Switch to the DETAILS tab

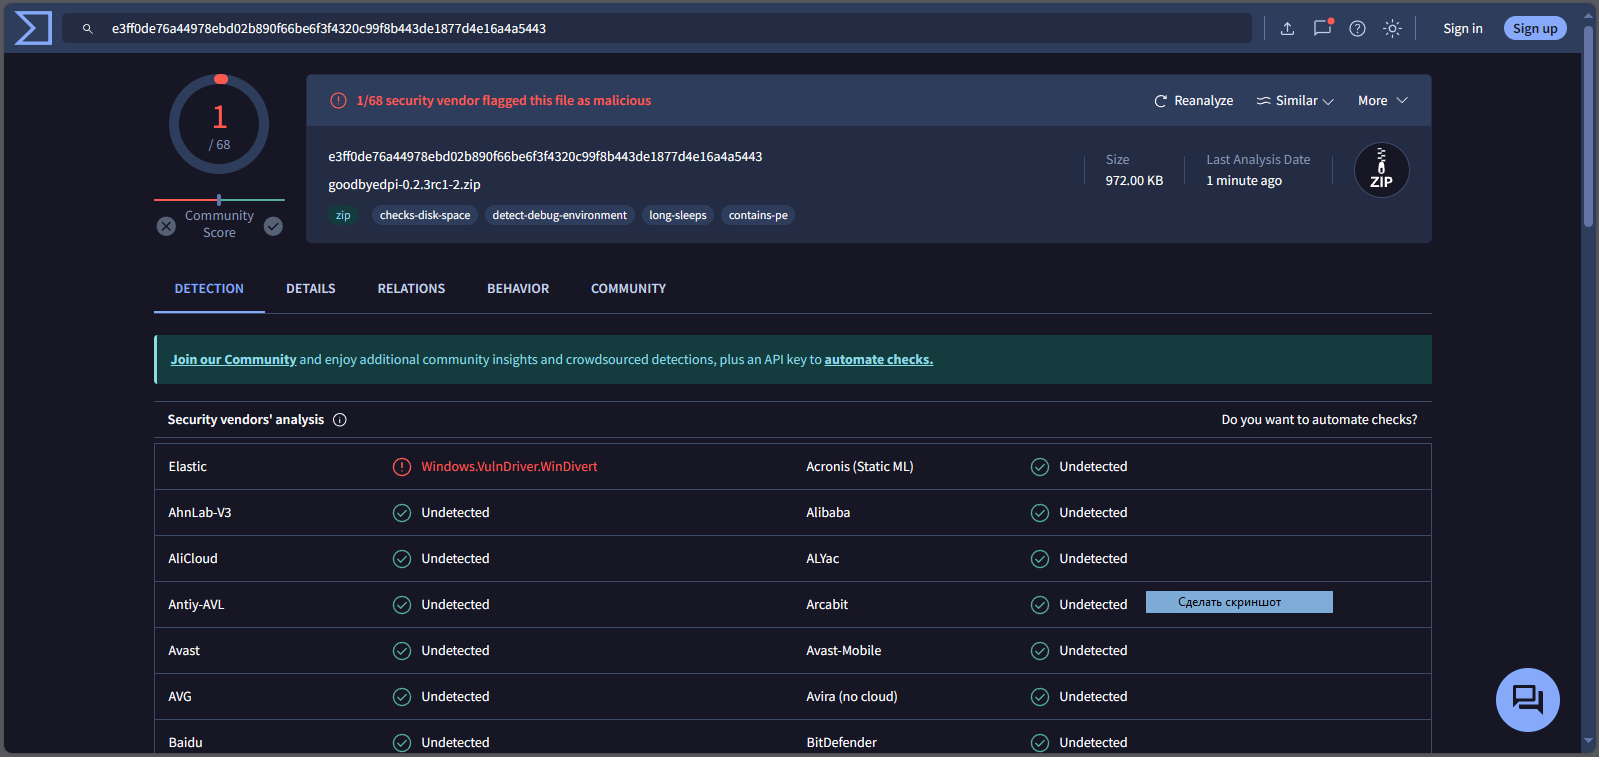310,289
